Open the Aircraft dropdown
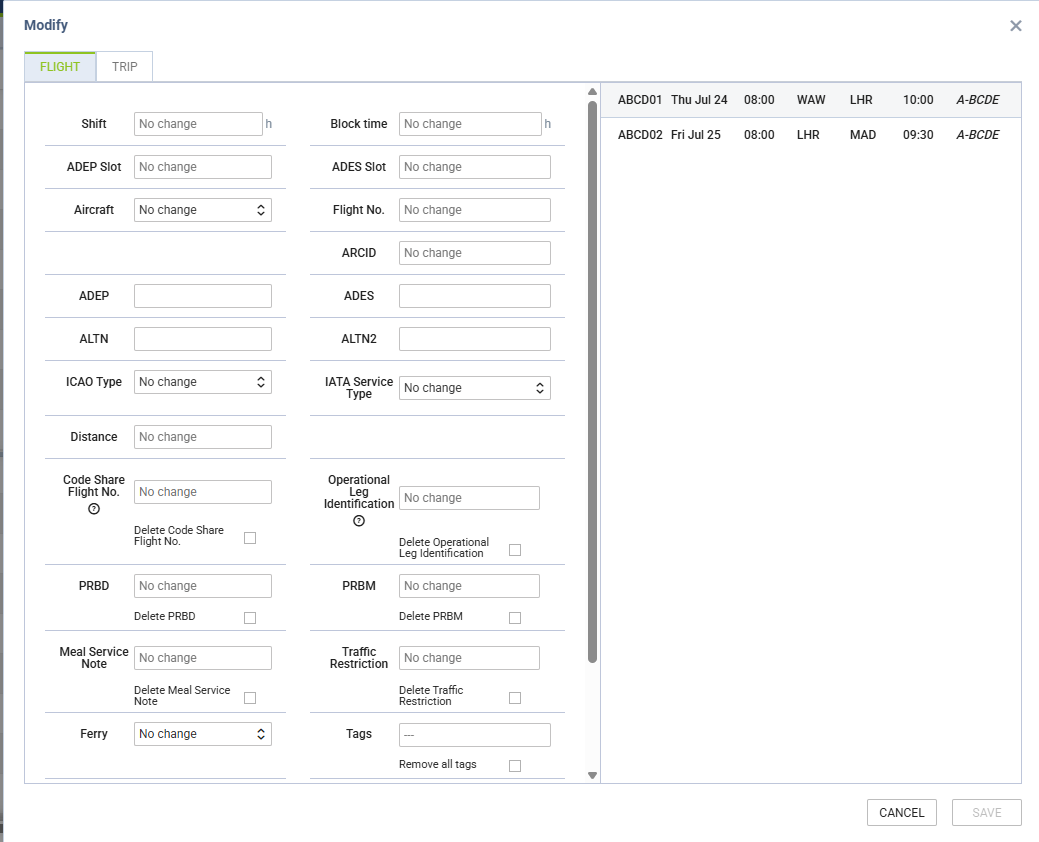 (x=203, y=210)
